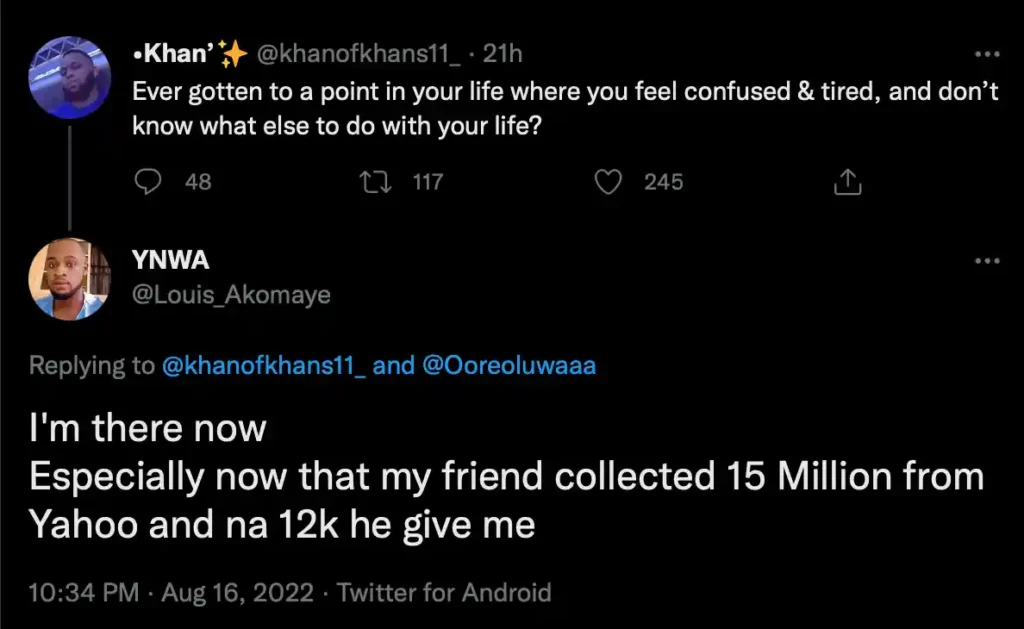
Task: Click @khanofkhans11_ in Replying to line
Action: click(264, 366)
